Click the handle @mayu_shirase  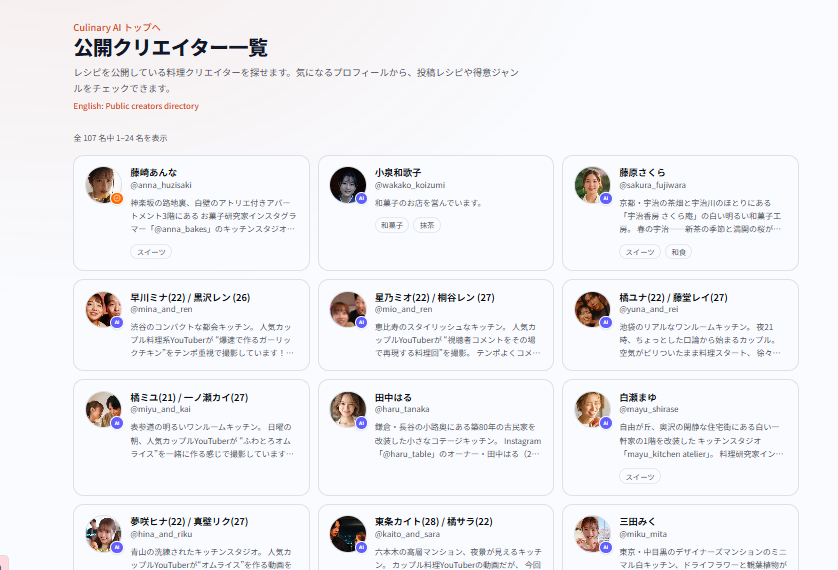(649, 409)
